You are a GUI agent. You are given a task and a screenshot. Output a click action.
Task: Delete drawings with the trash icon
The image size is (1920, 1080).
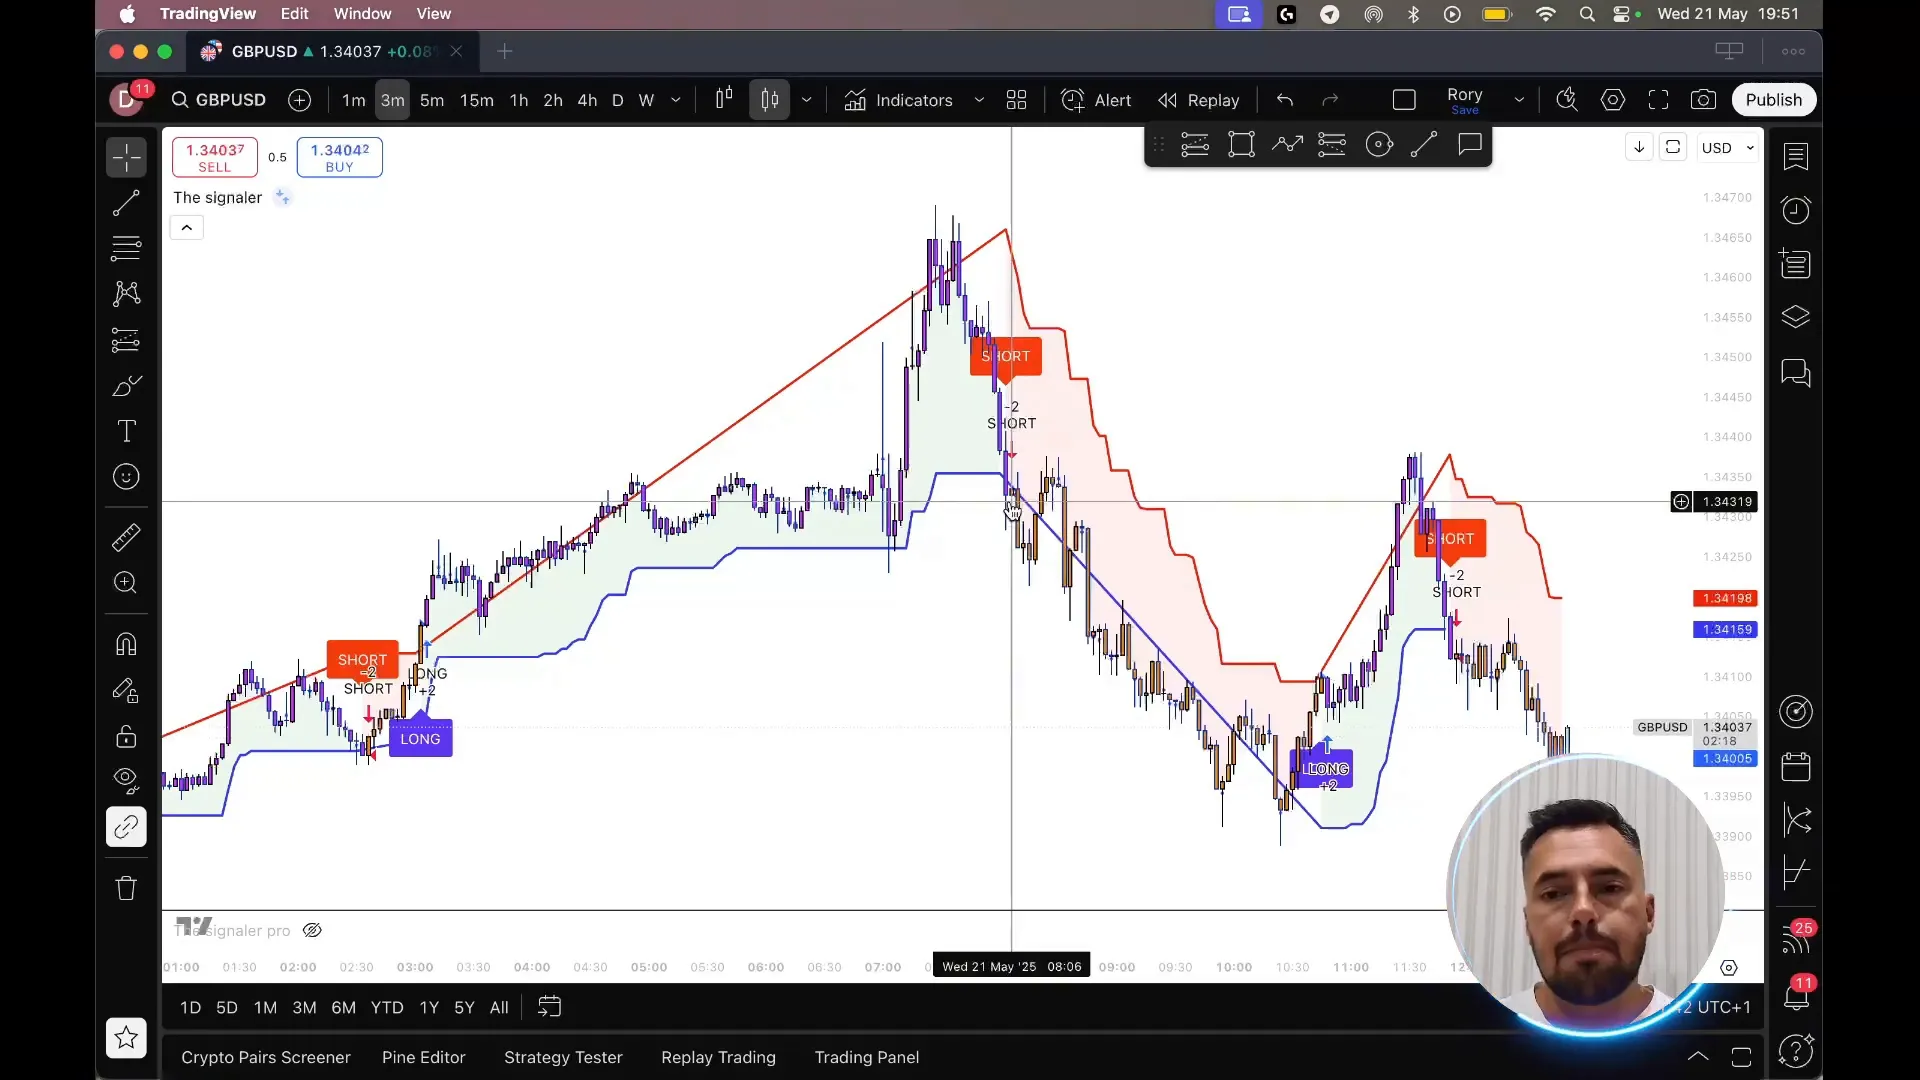pos(126,888)
